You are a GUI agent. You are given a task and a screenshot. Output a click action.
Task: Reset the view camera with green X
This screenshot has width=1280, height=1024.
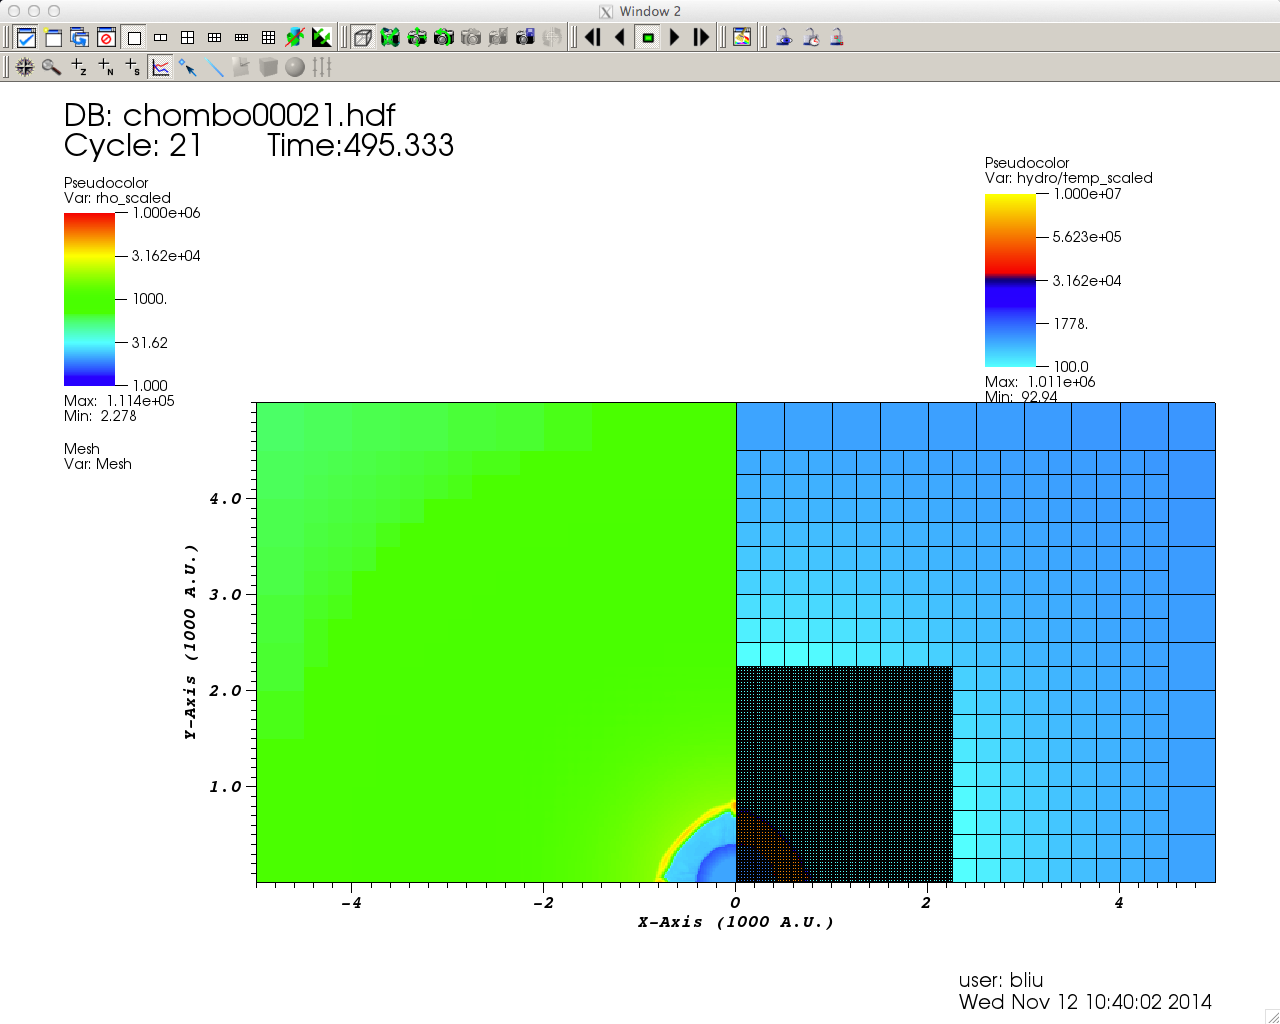click(390, 38)
